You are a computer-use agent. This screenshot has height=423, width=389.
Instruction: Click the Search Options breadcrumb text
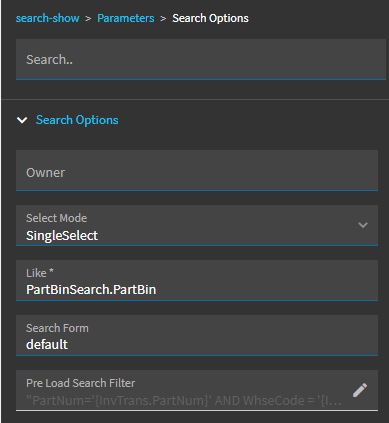click(210, 18)
